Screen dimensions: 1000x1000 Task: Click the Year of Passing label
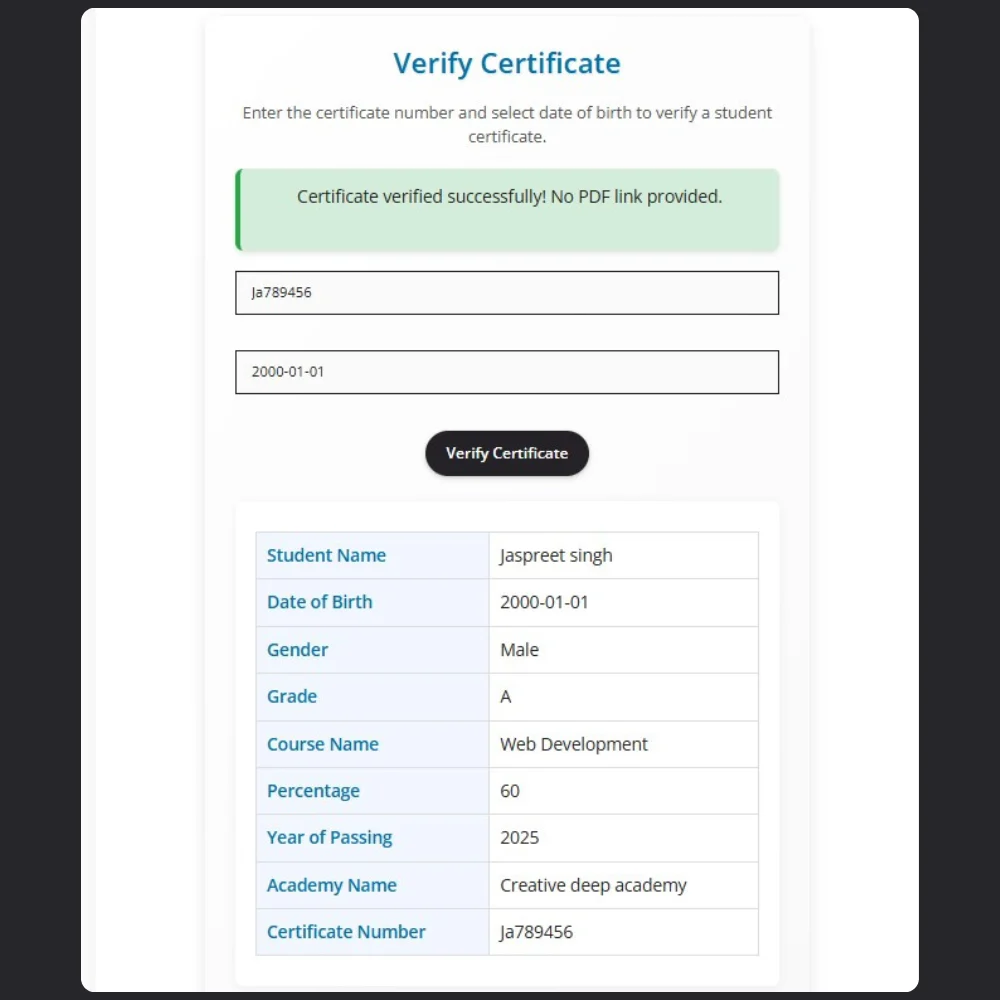(330, 837)
